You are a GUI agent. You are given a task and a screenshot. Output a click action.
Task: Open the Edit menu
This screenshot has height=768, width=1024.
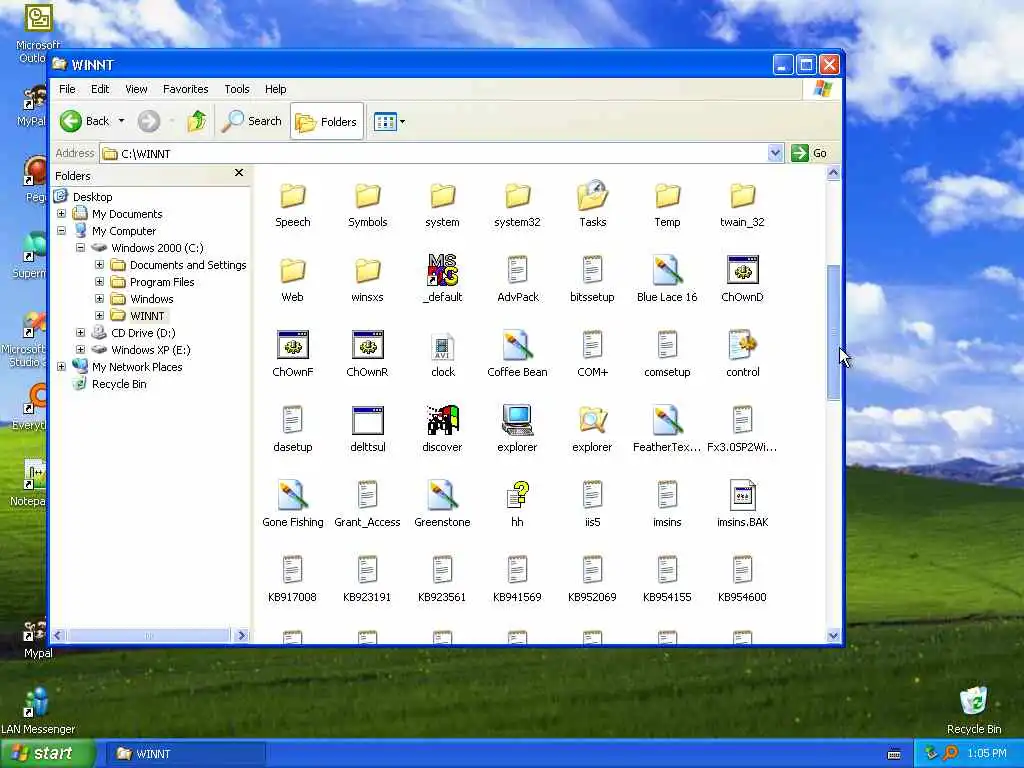coord(100,89)
